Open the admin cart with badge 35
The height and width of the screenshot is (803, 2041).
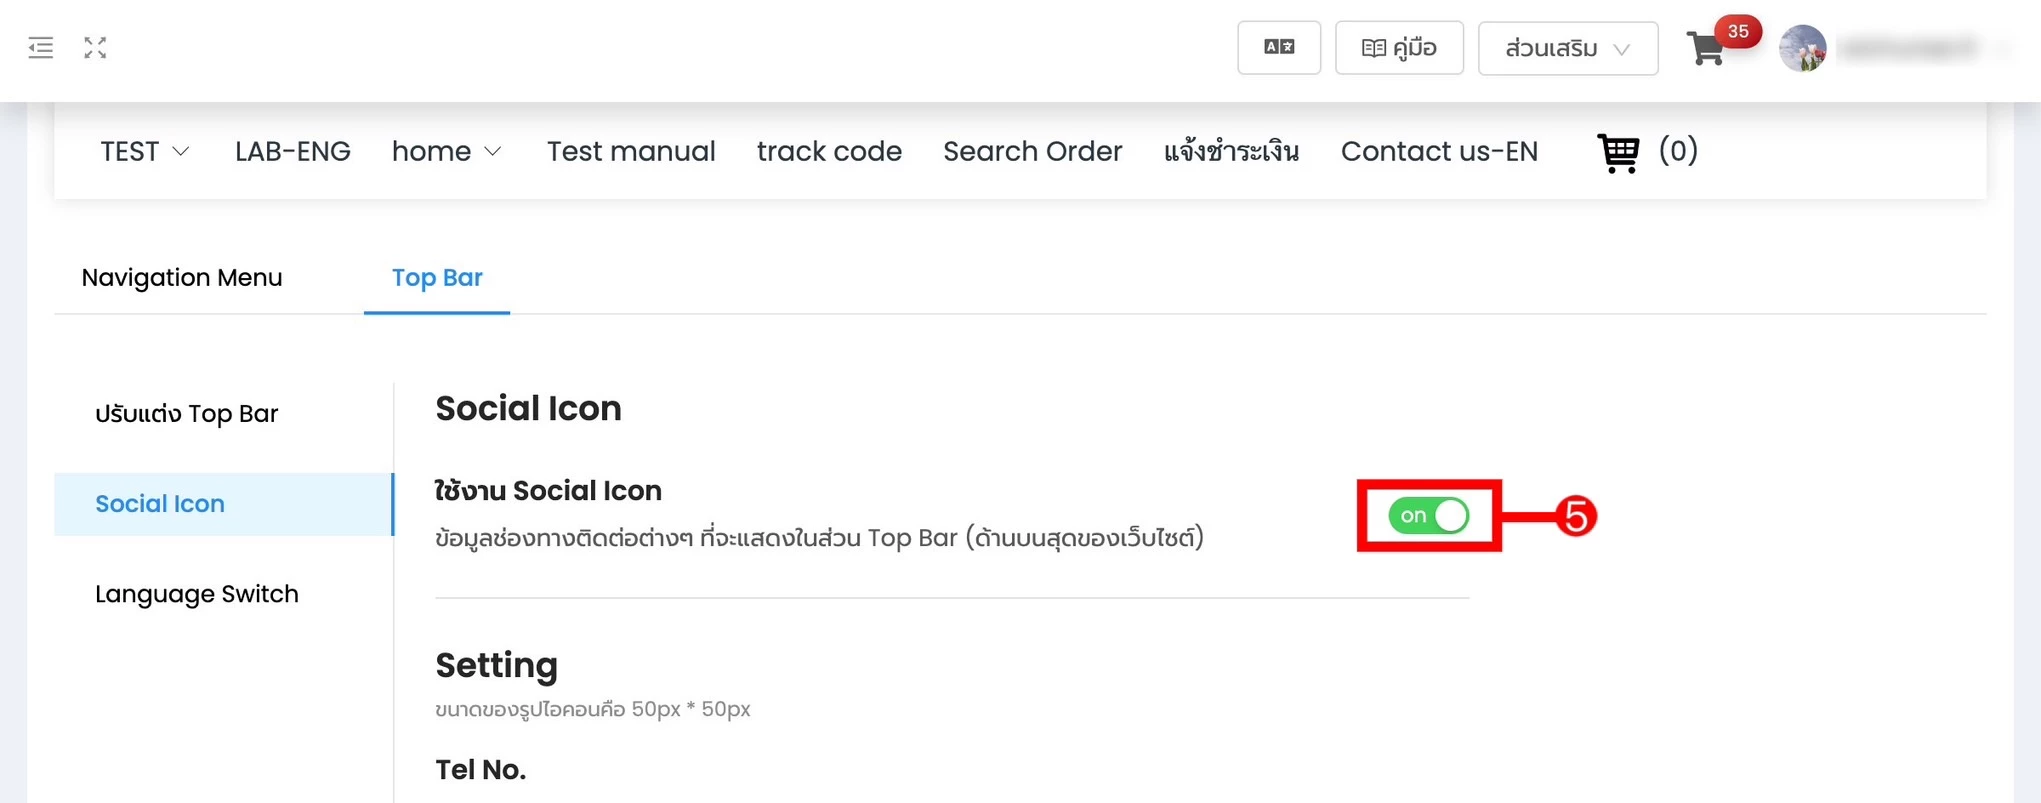point(1707,48)
